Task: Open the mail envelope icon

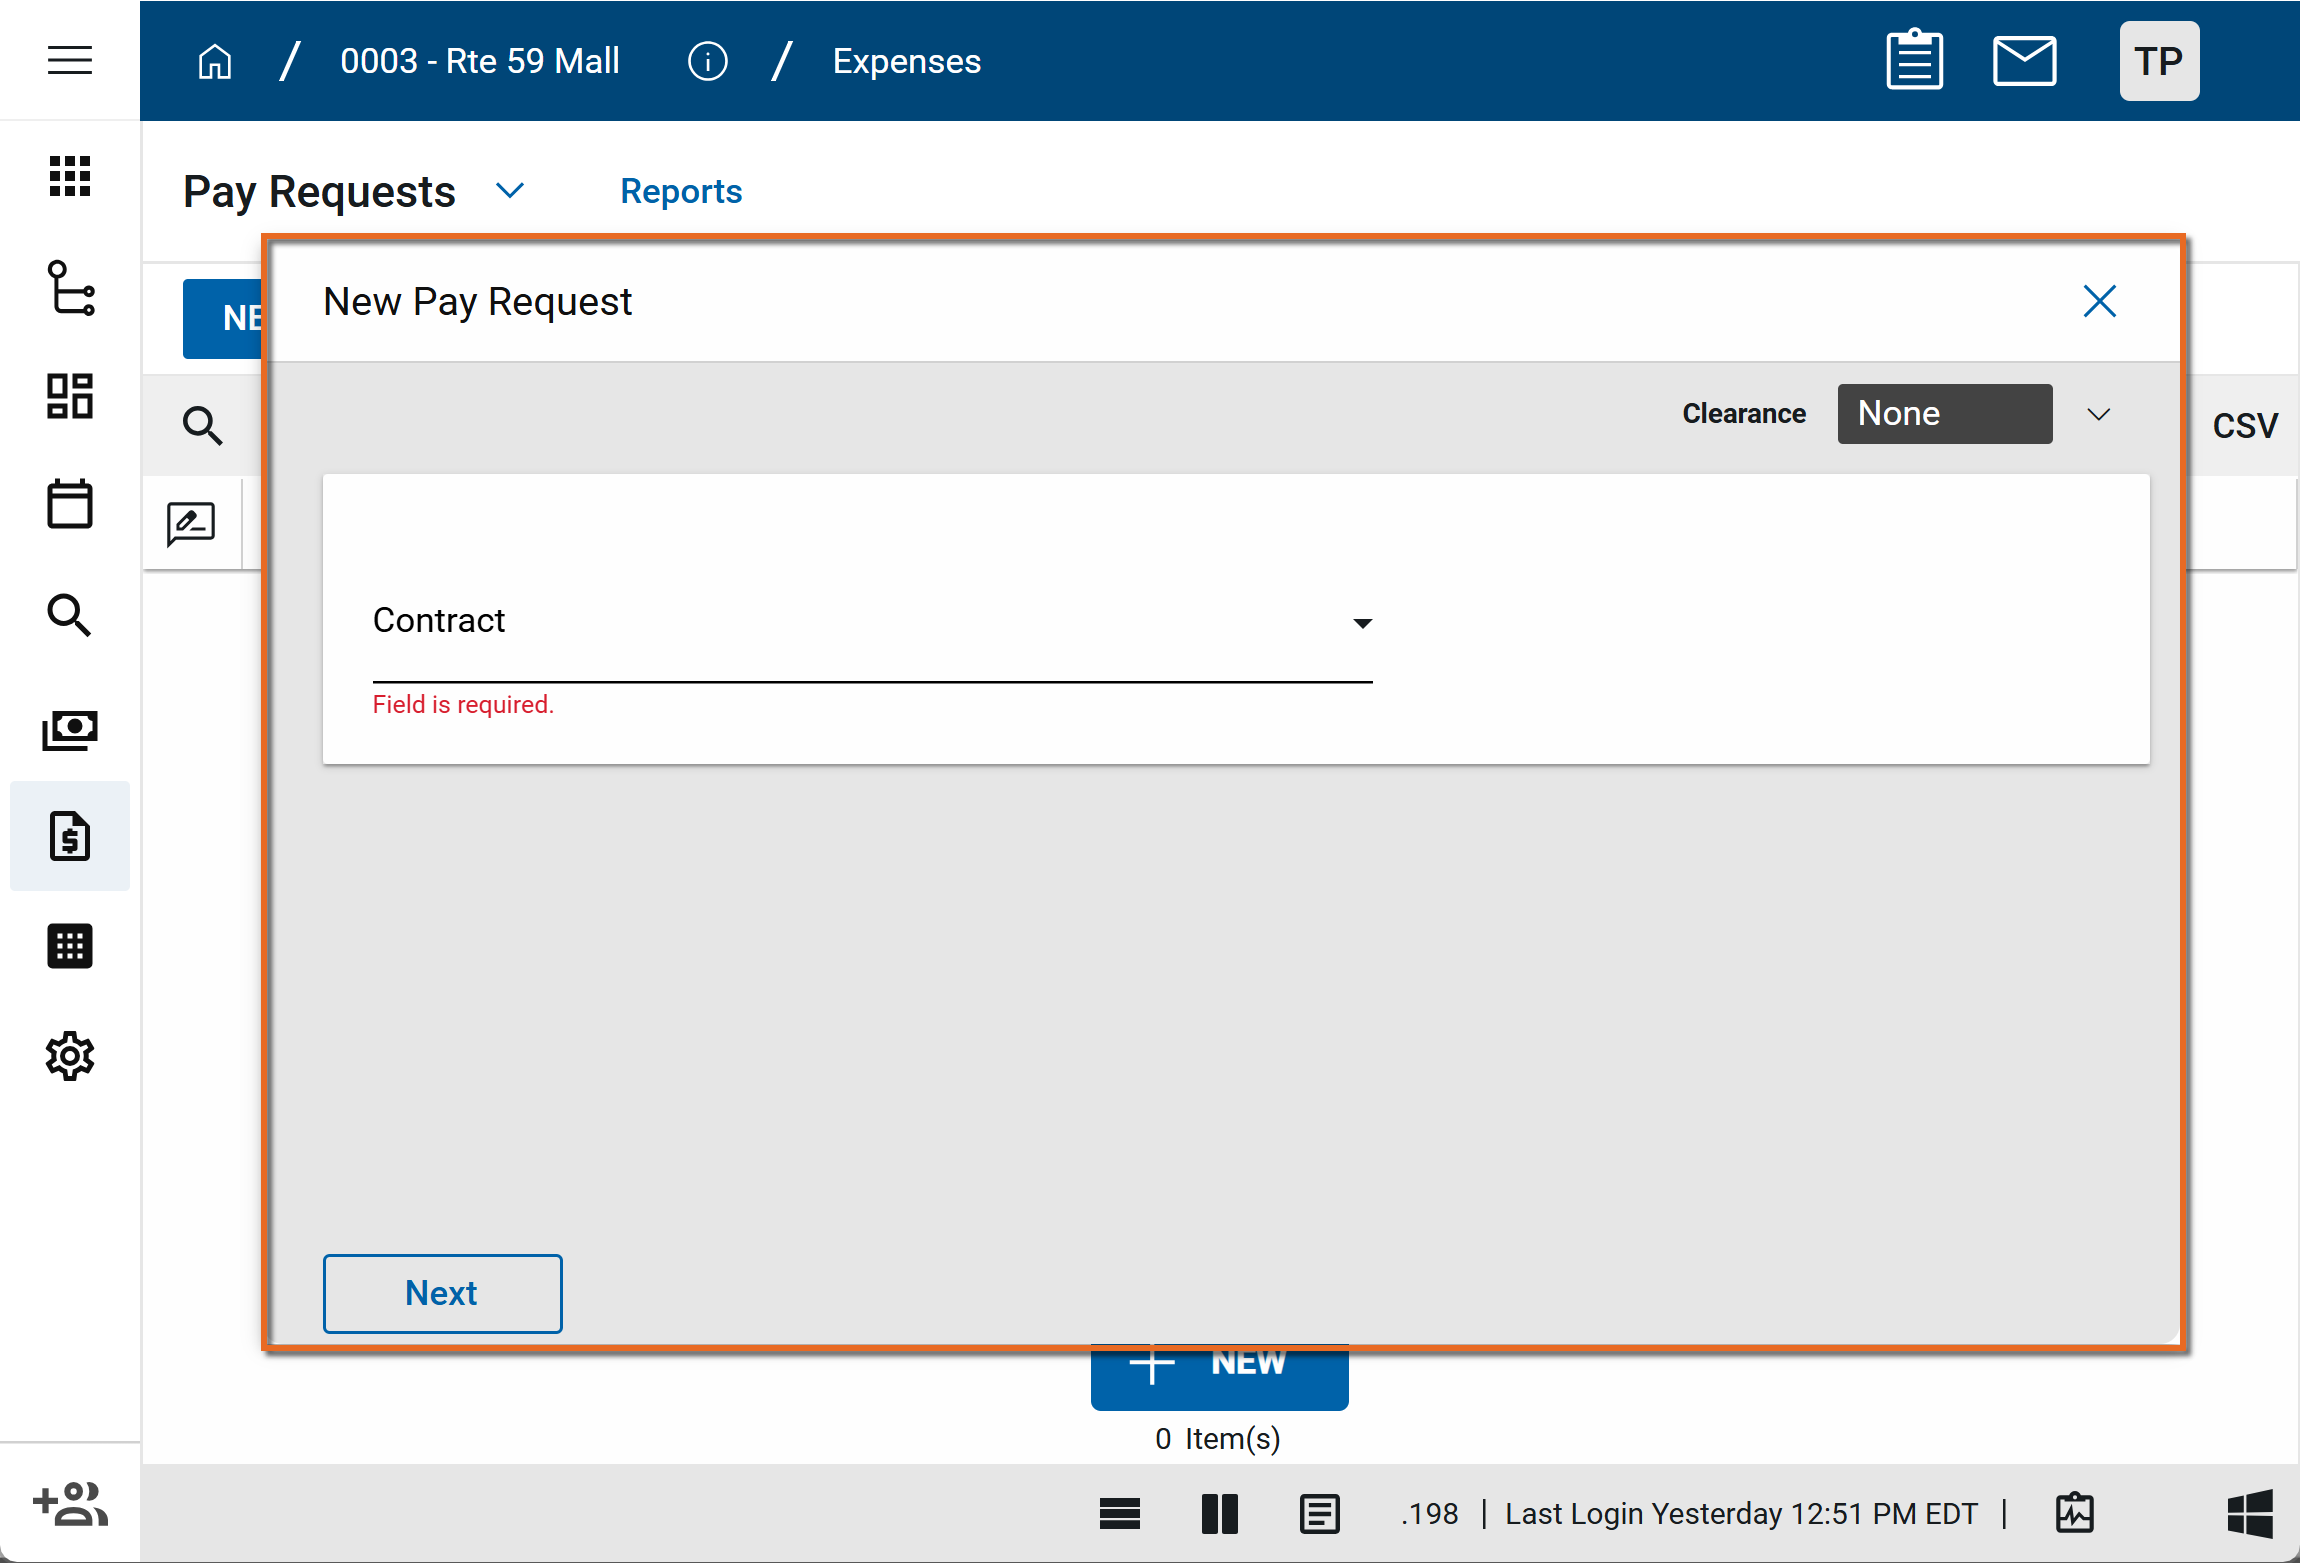Action: point(2024,61)
